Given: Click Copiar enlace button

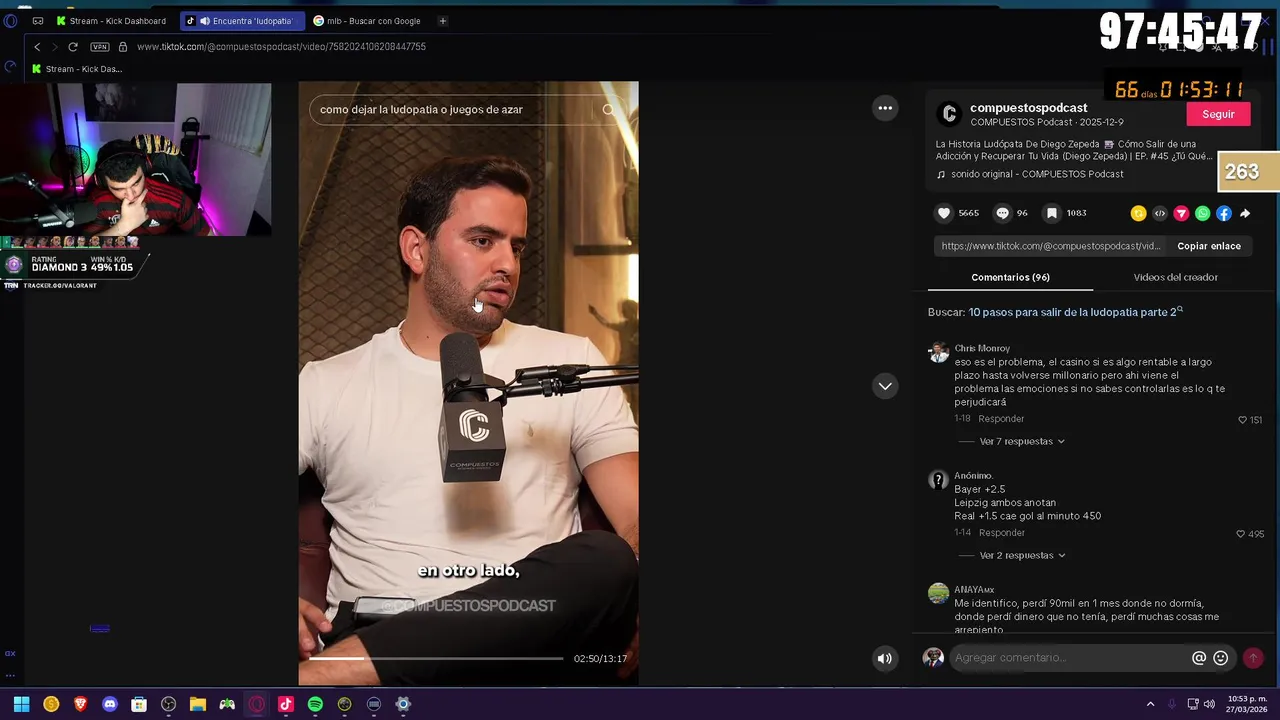Looking at the screenshot, I should (1209, 246).
